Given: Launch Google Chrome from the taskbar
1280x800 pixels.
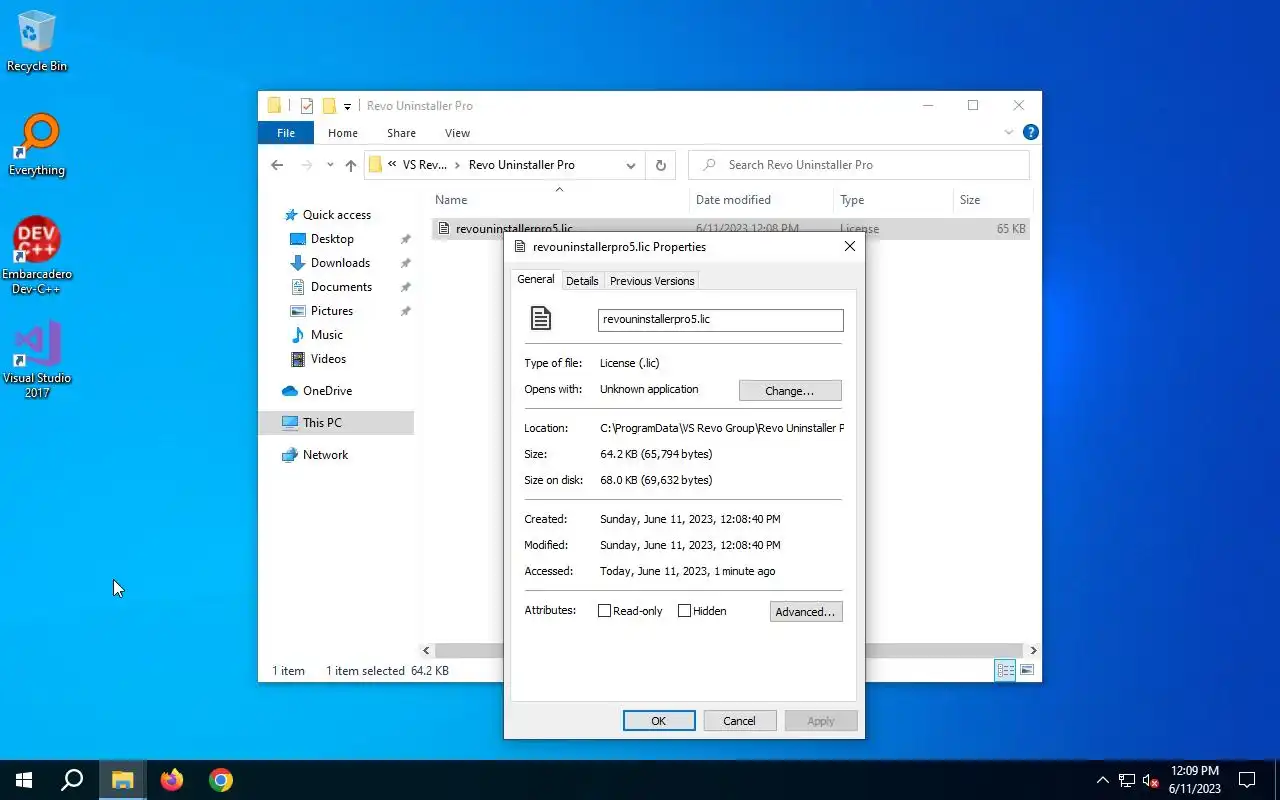Looking at the screenshot, I should coord(221,780).
